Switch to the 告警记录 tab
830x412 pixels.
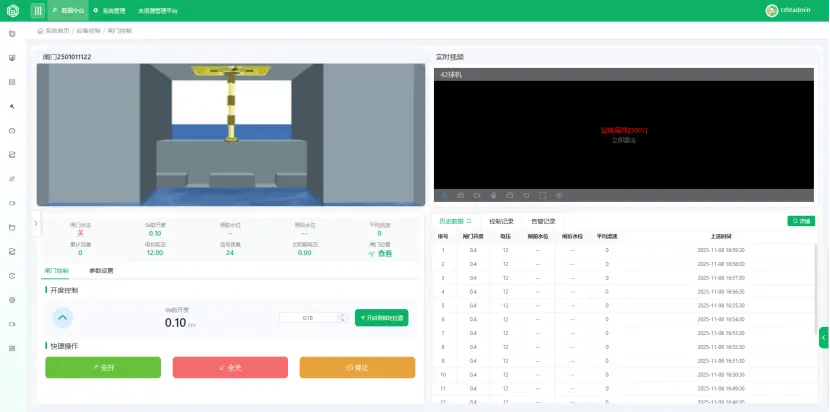[x=543, y=221]
